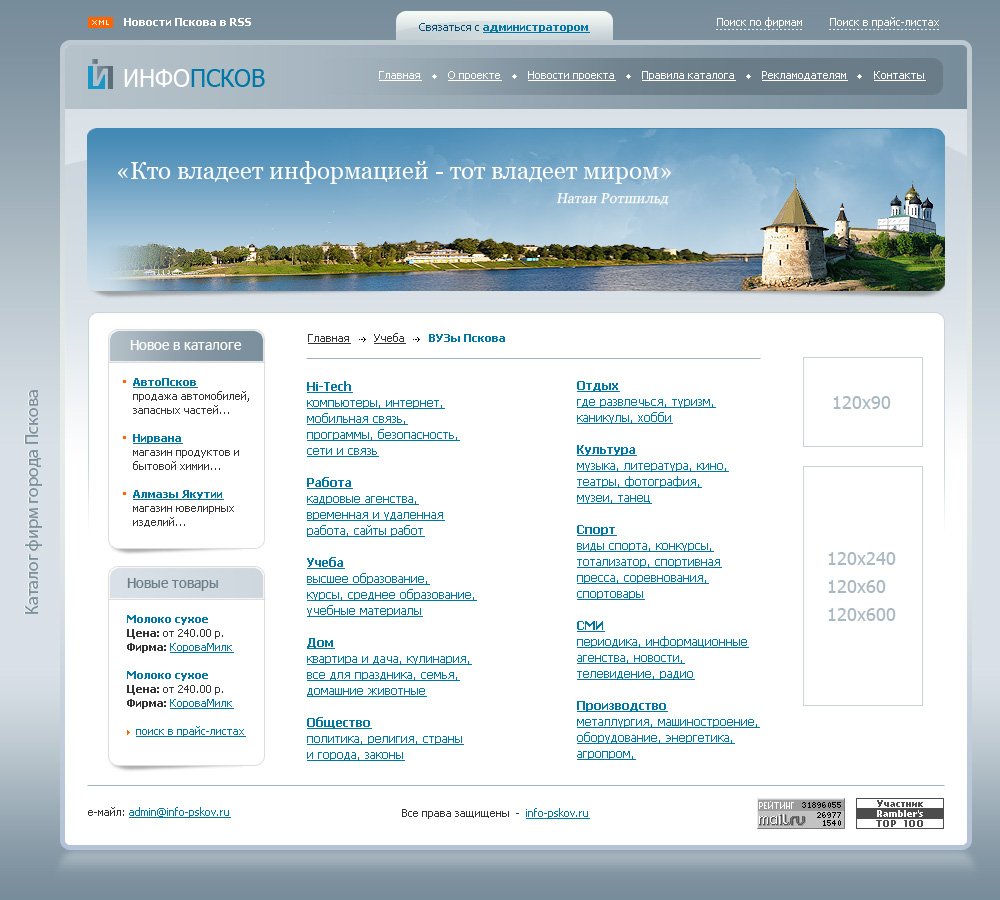Click кадровые агентства subcategory link
The height and width of the screenshot is (900, 1000).
362,499
